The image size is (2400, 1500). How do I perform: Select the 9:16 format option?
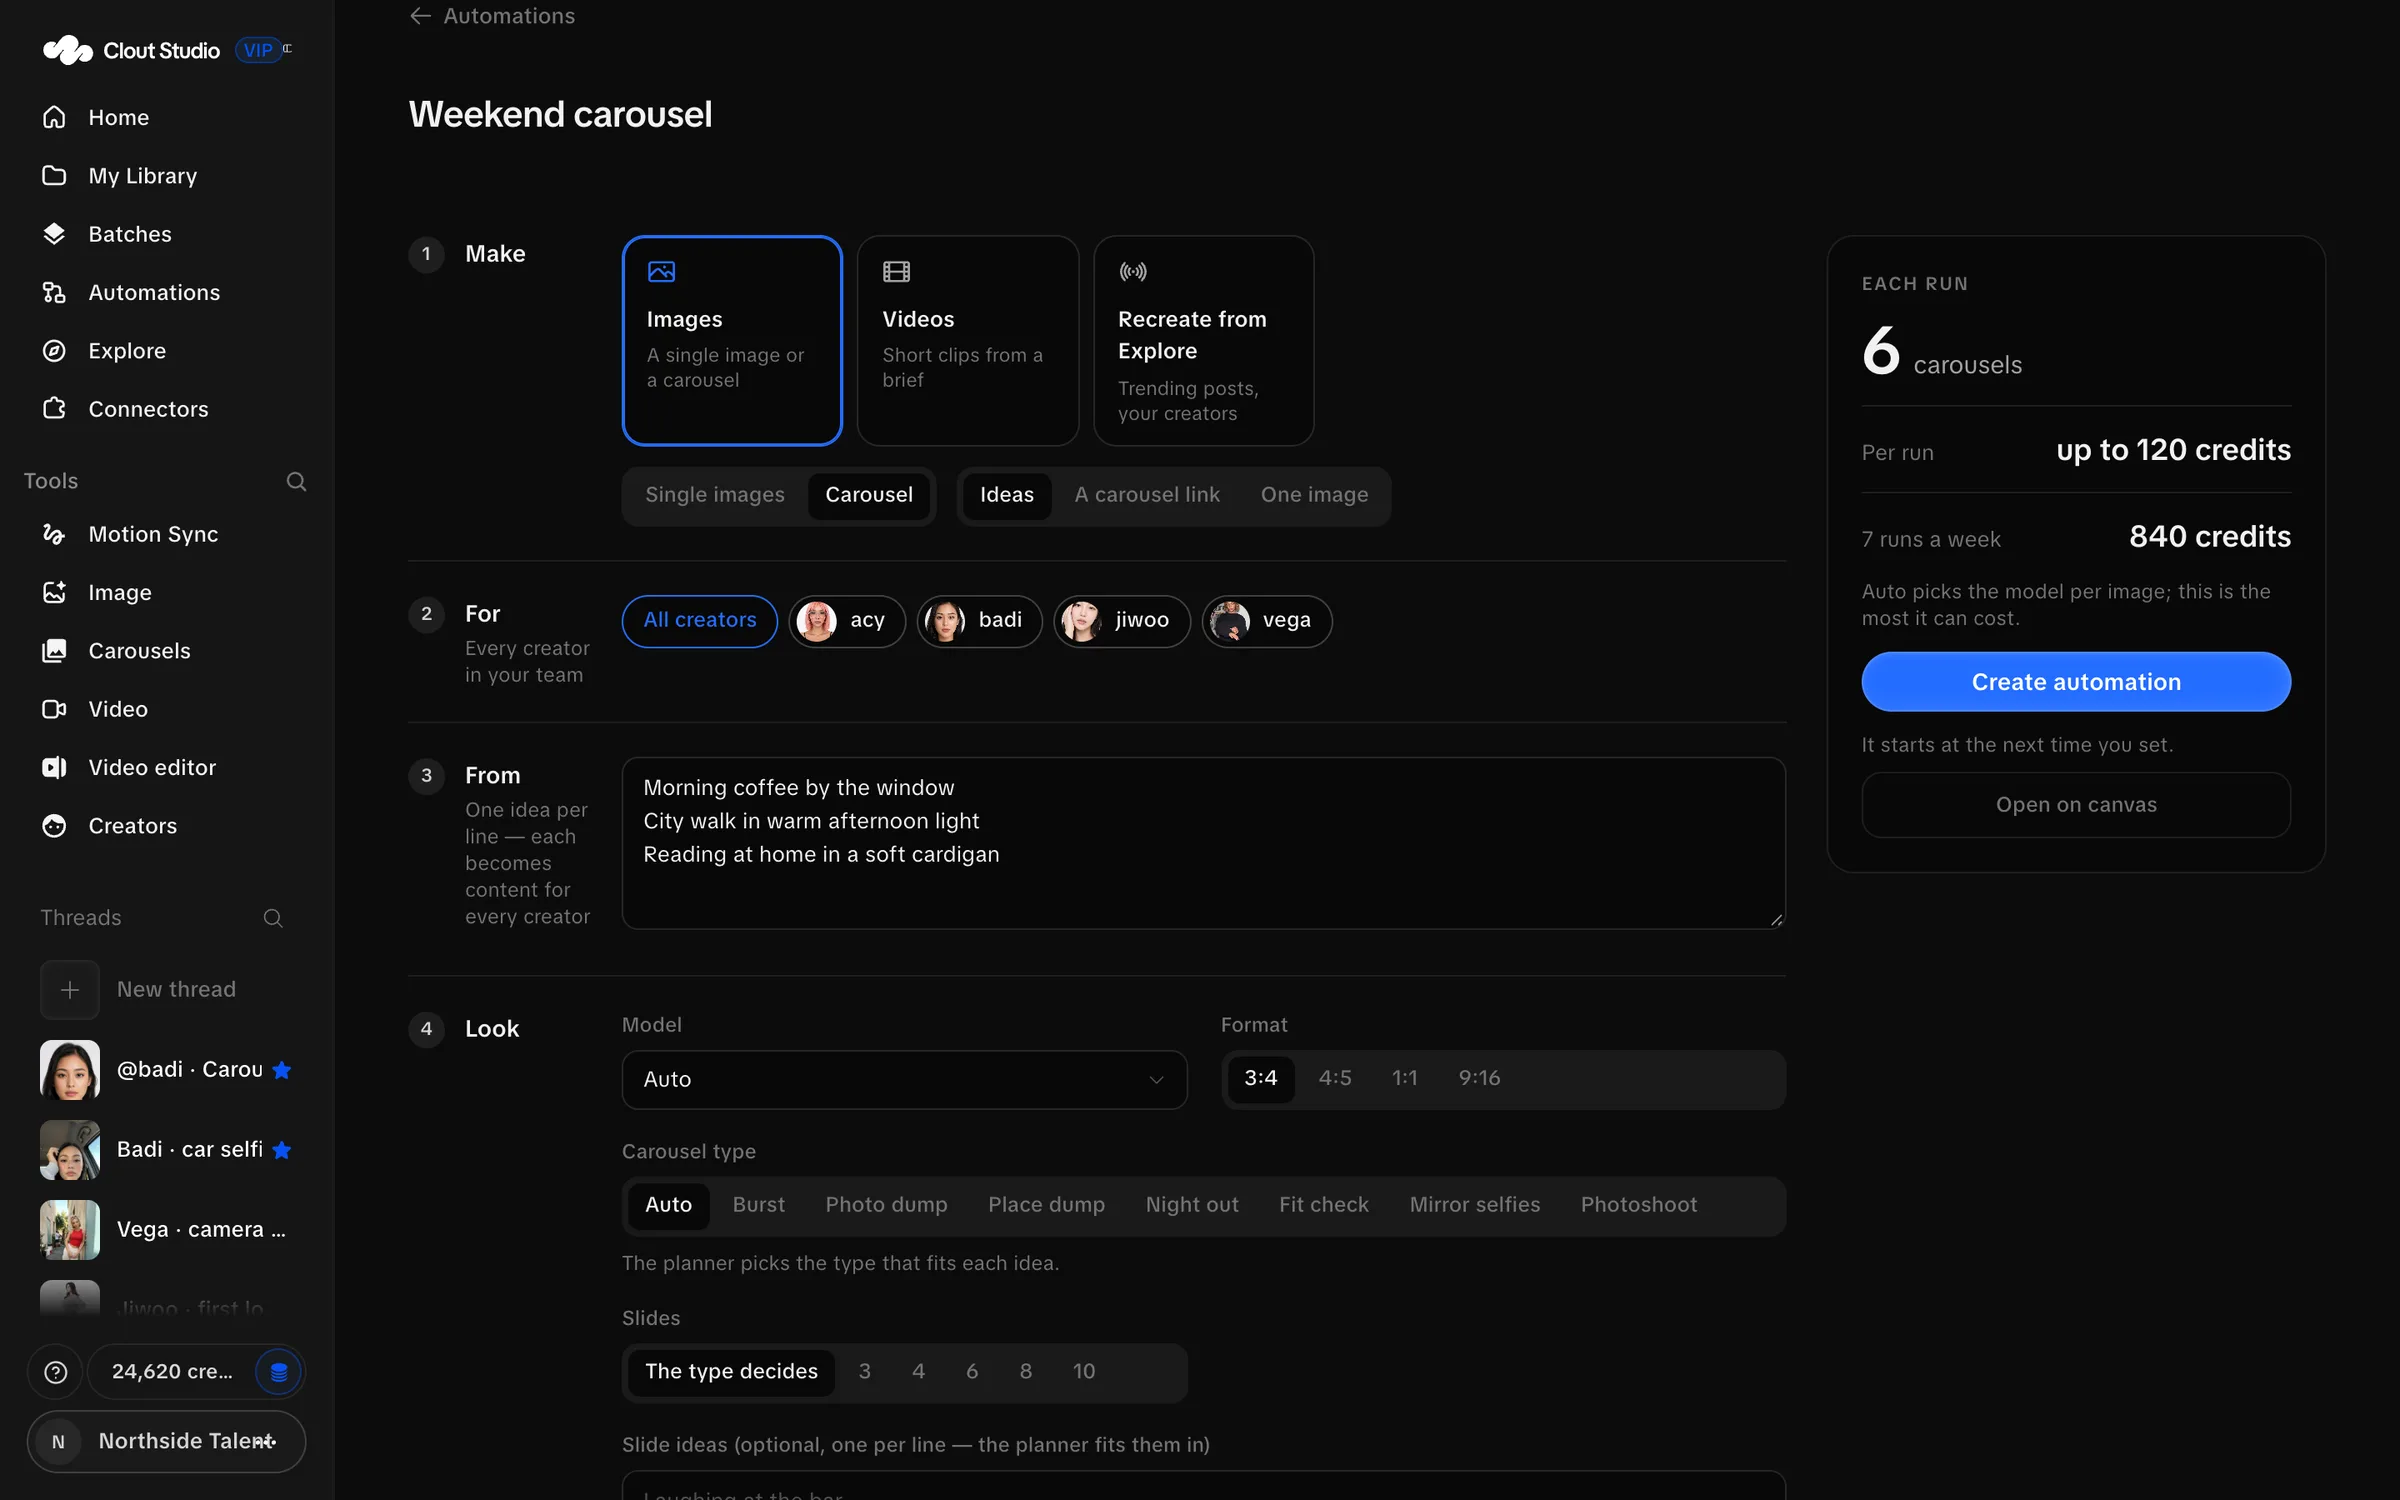(1479, 1078)
